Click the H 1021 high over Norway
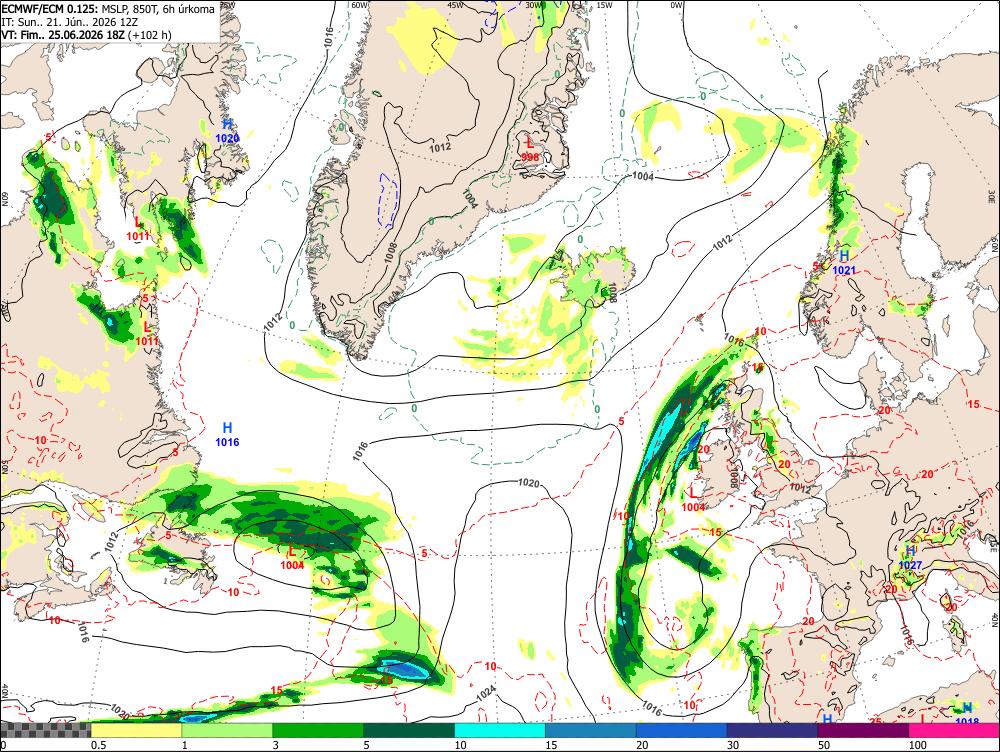Screen dimensions: 1000x752 tap(844, 262)
